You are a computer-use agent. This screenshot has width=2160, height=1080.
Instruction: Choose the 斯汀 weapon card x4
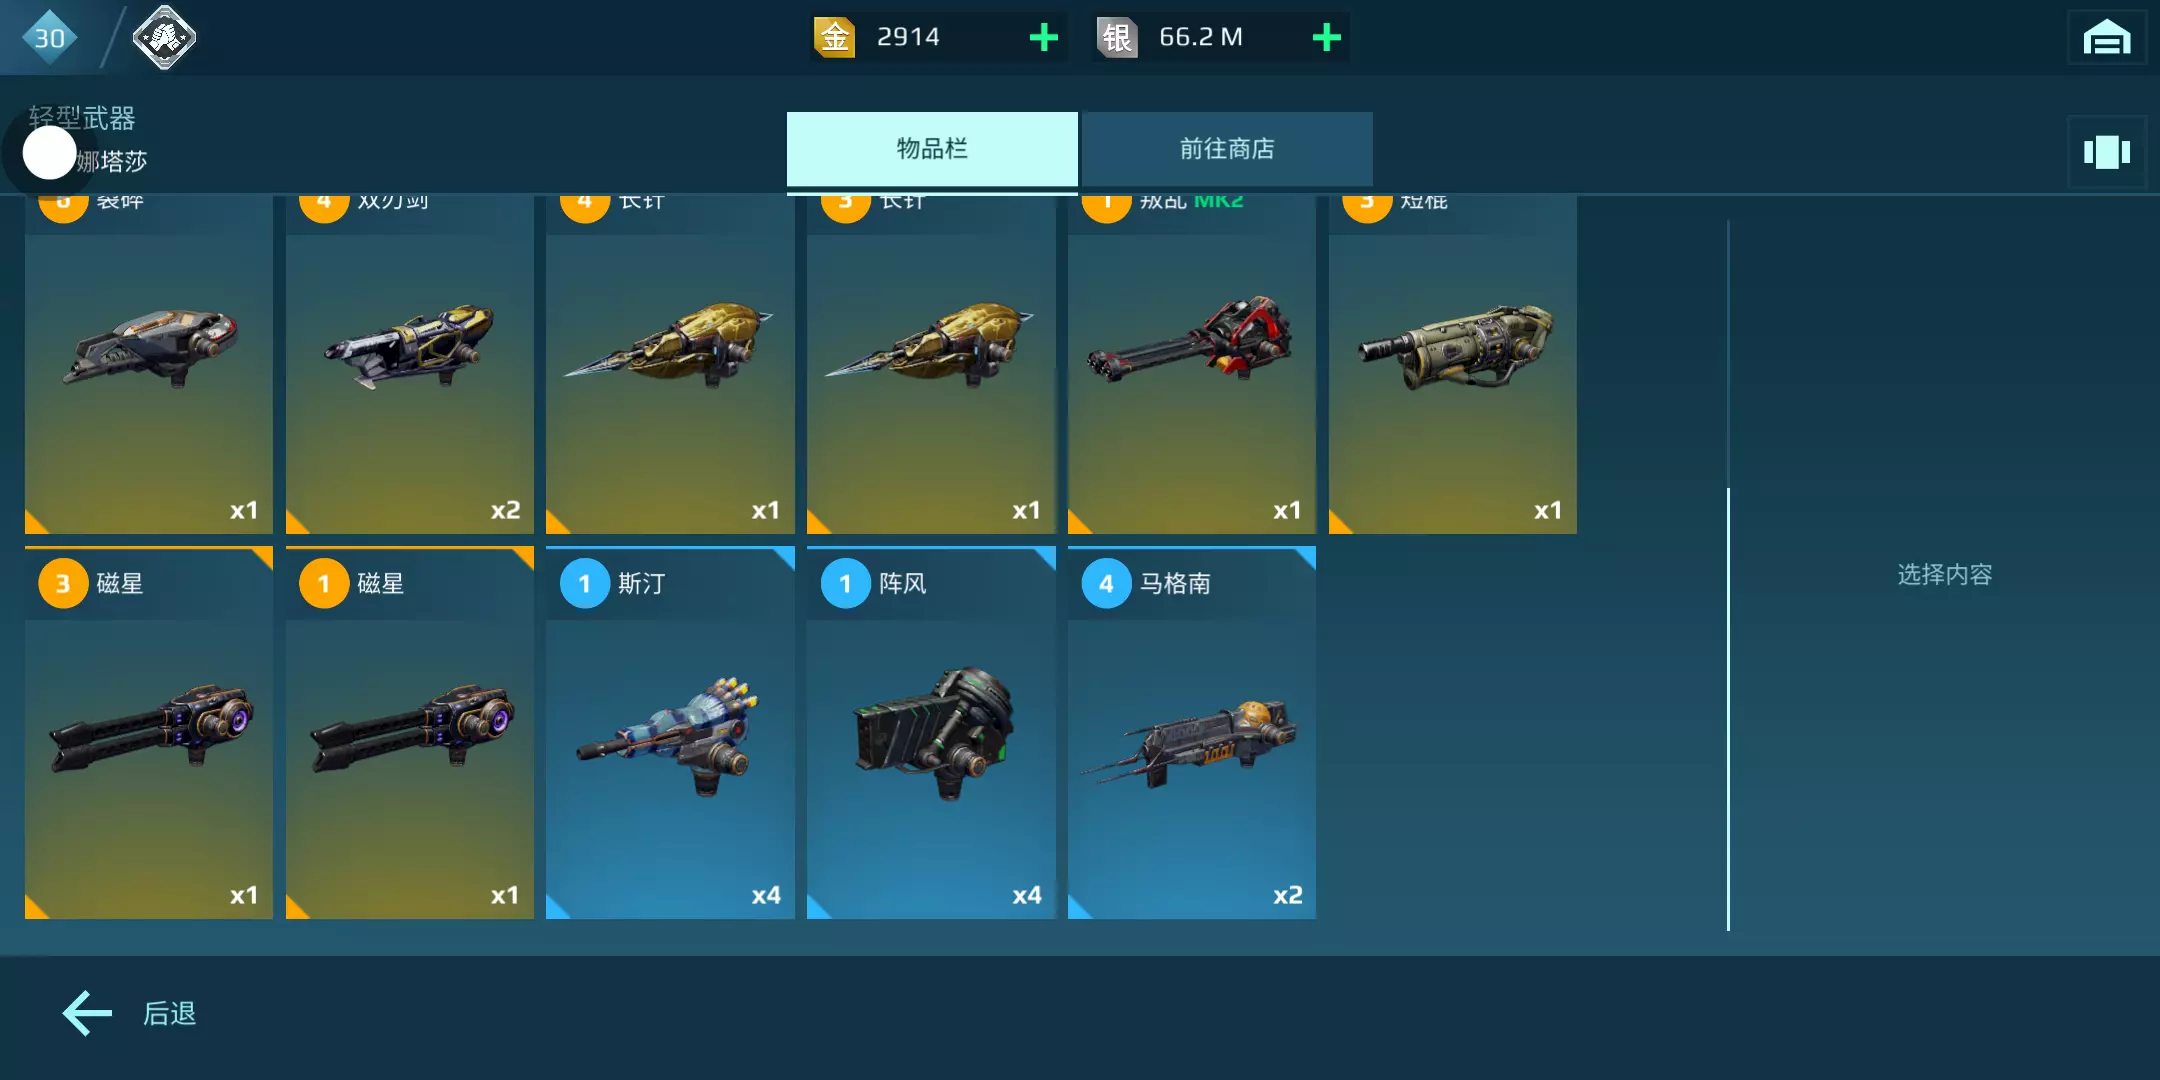point(670,732)
